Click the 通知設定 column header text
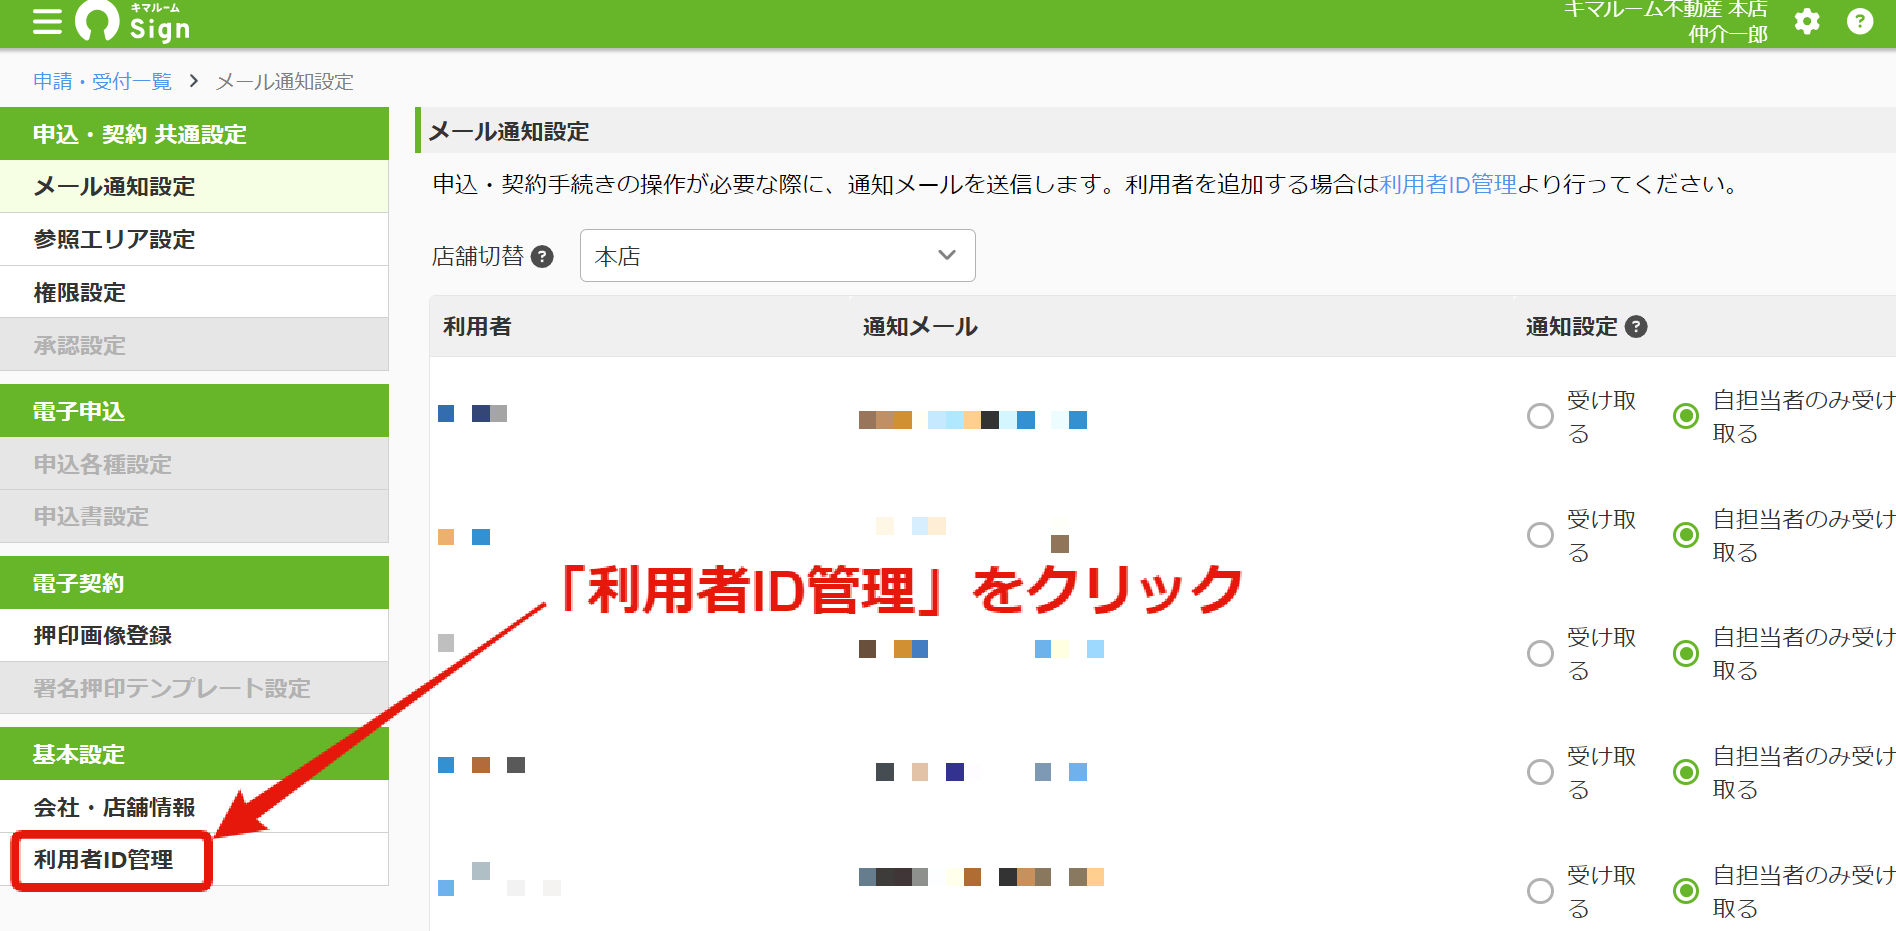 [x=1571, y=327]
